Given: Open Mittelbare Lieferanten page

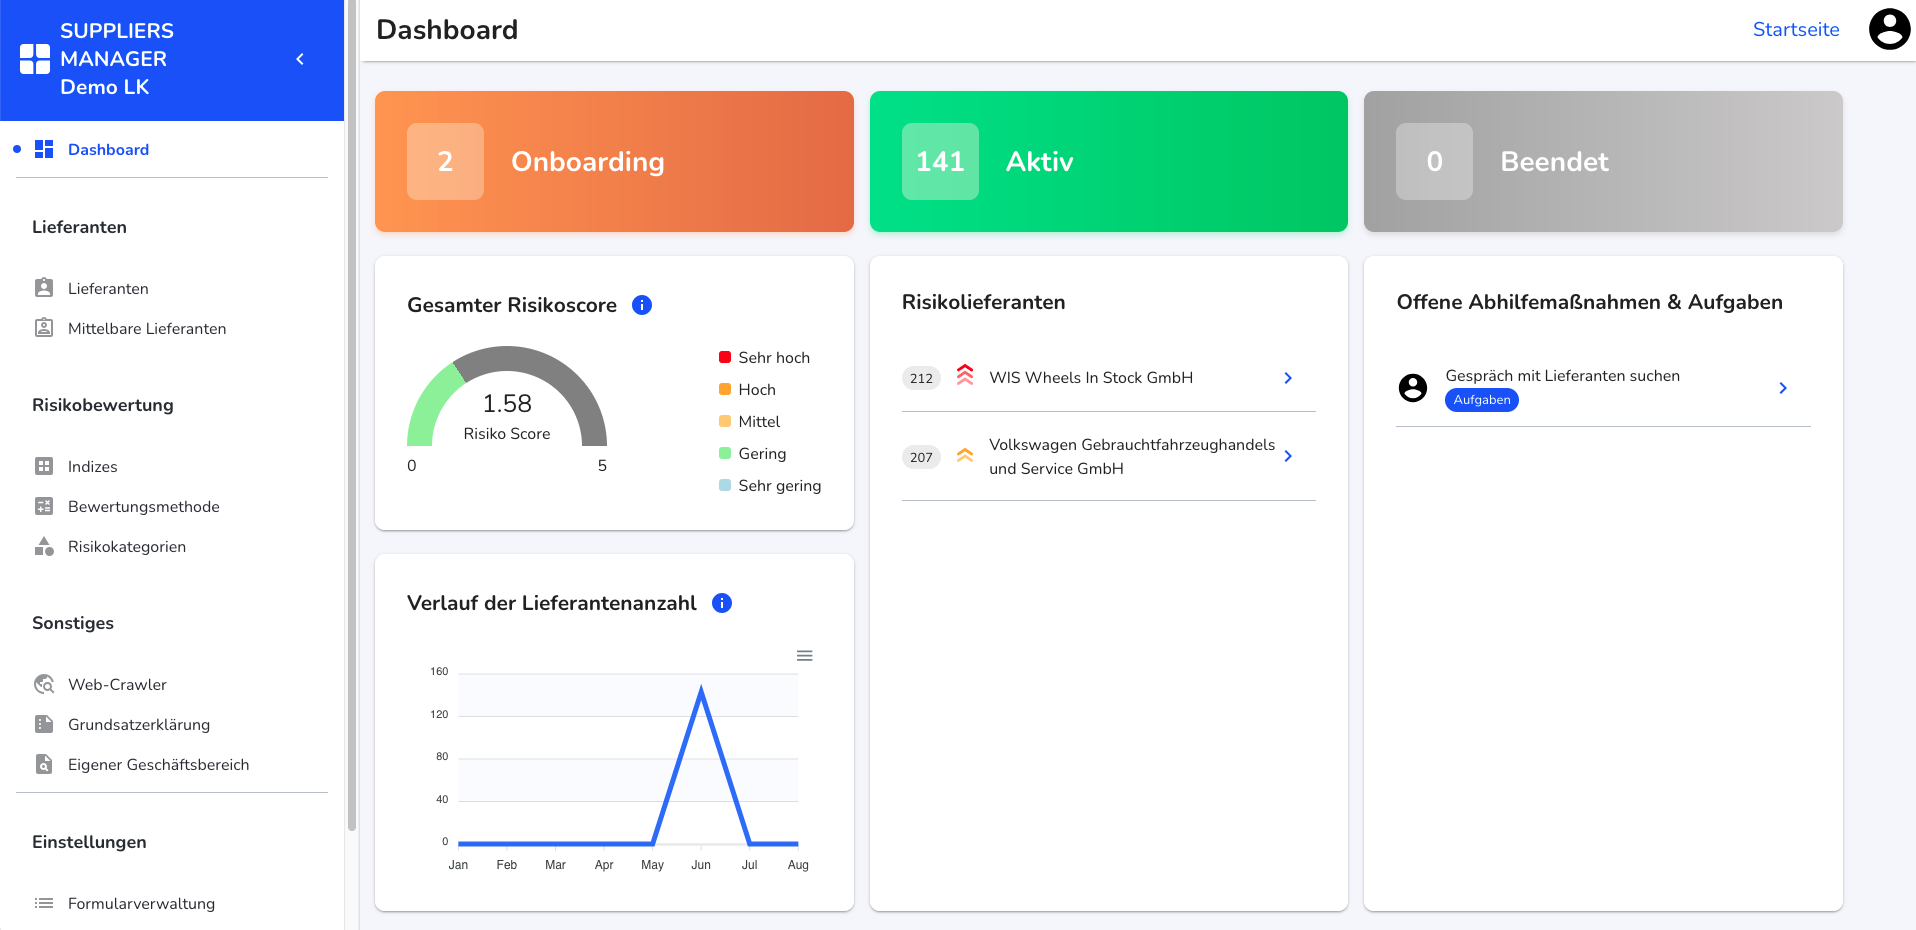Looking at the screenshot, I should coord(147,328).
